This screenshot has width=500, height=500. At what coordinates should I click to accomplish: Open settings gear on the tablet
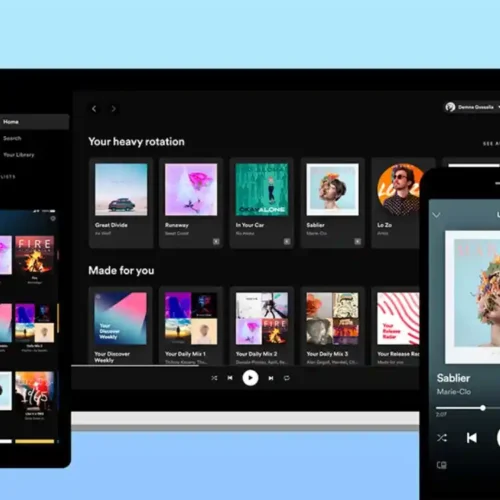[x=53, y=218]
